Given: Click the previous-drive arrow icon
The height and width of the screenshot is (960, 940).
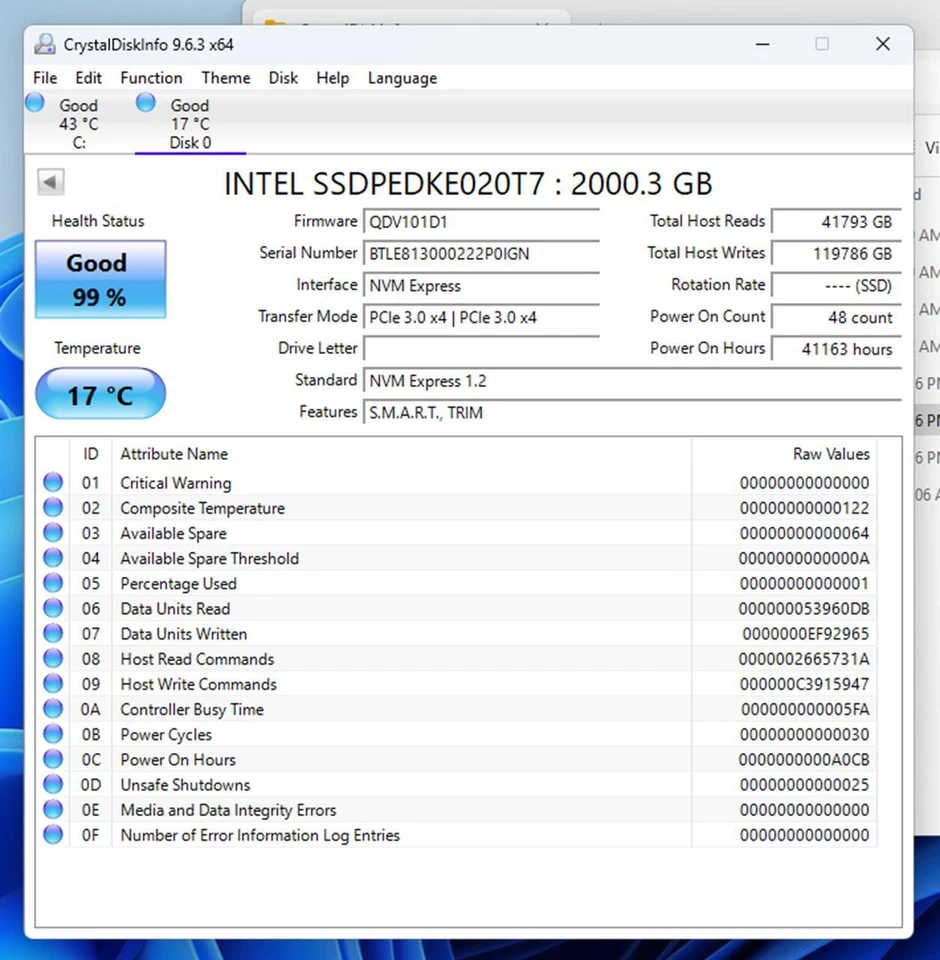Looking at the screenshot, I should [x=50, y=181].
